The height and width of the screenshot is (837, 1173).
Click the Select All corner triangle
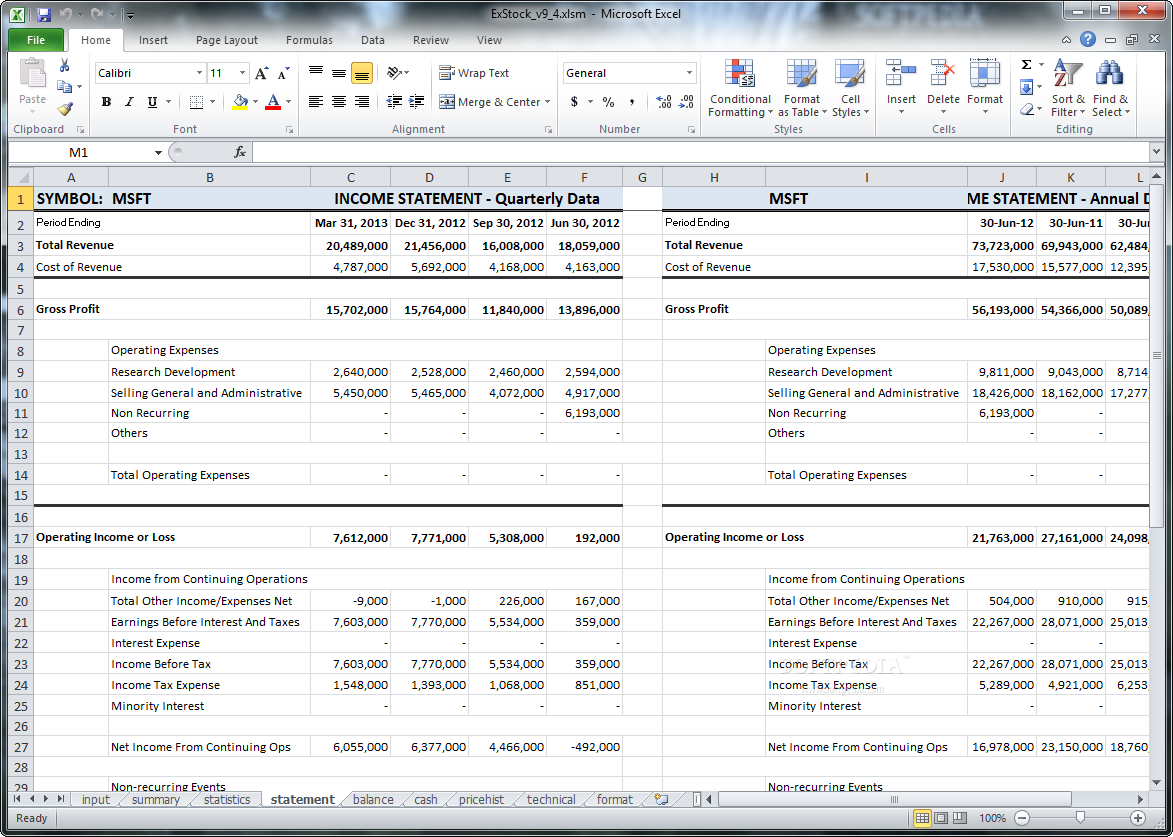(21, 177)
